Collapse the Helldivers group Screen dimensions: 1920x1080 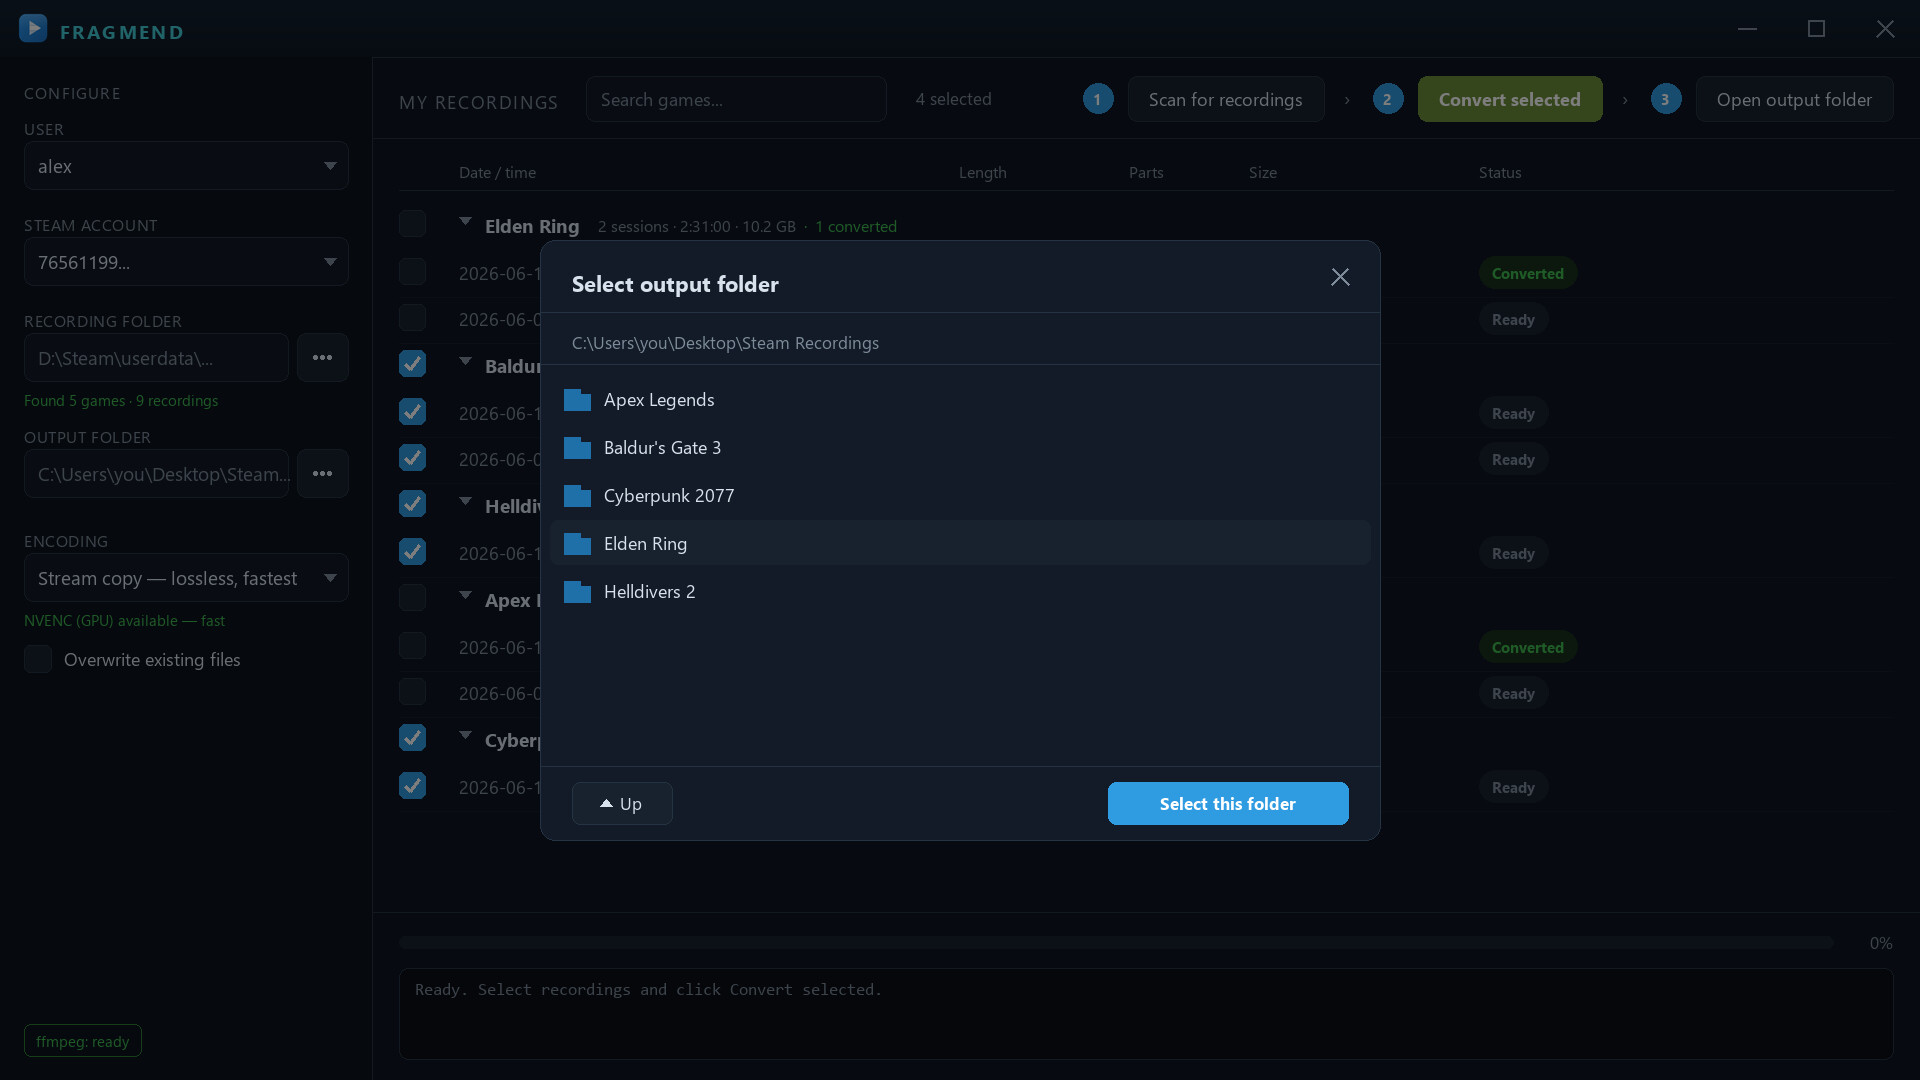click(x=465, y=502)
